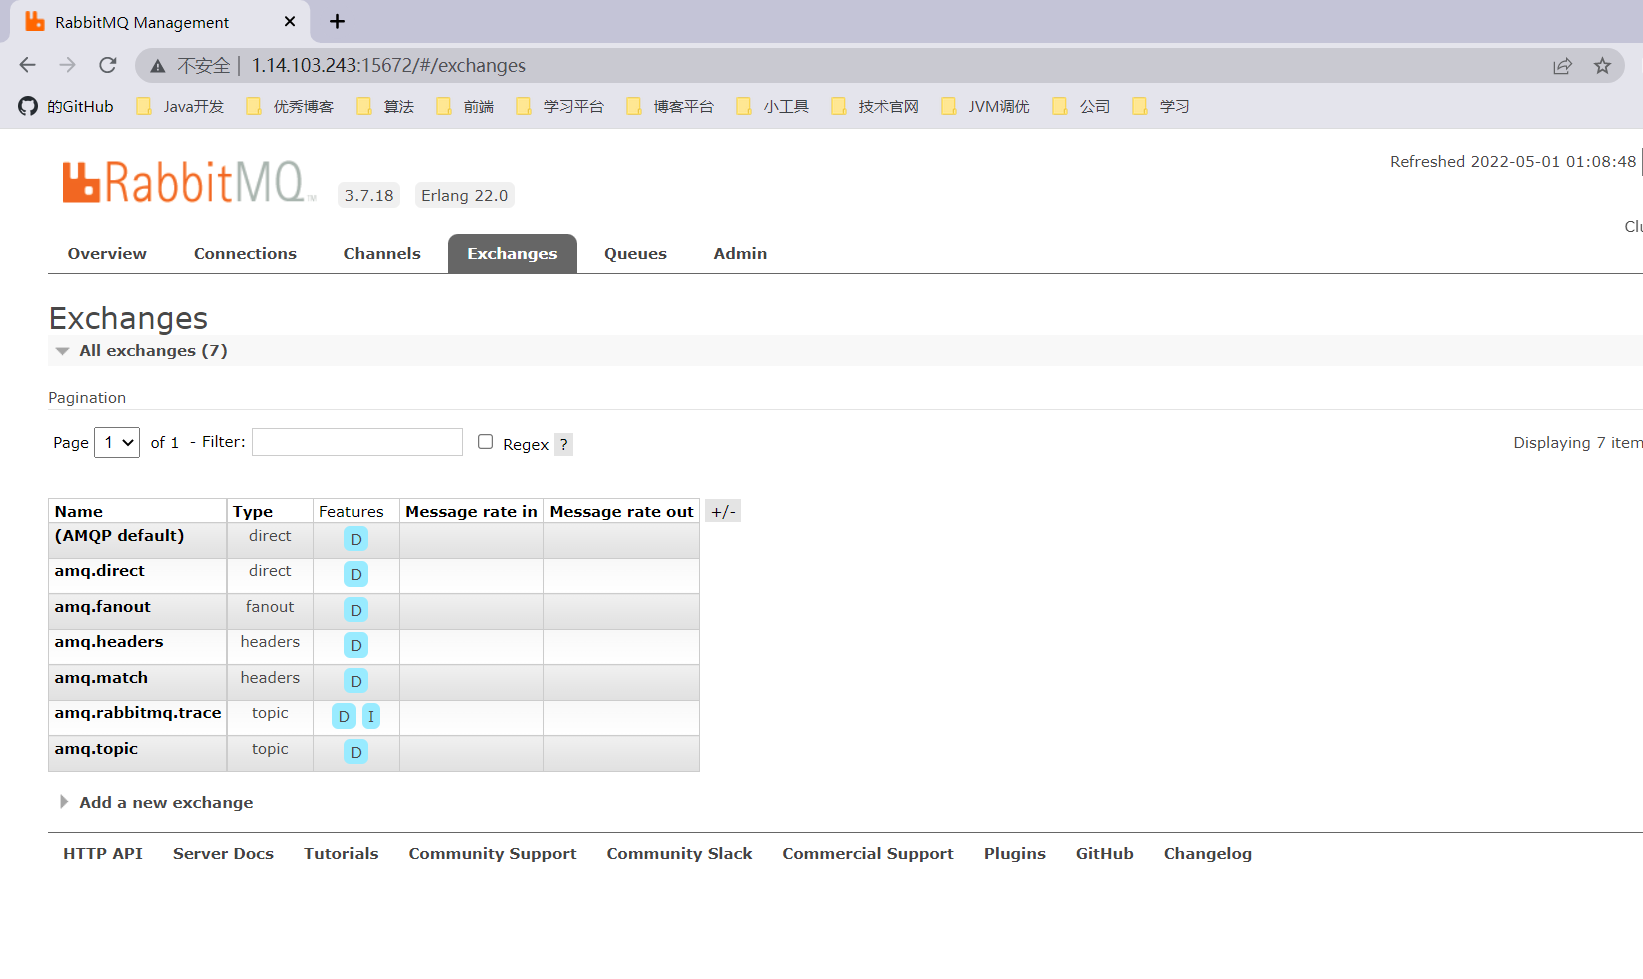Open the 公司 bookmark folder
The image size is (1643, 979).
pyautogui.click(x=1081, y=106)
